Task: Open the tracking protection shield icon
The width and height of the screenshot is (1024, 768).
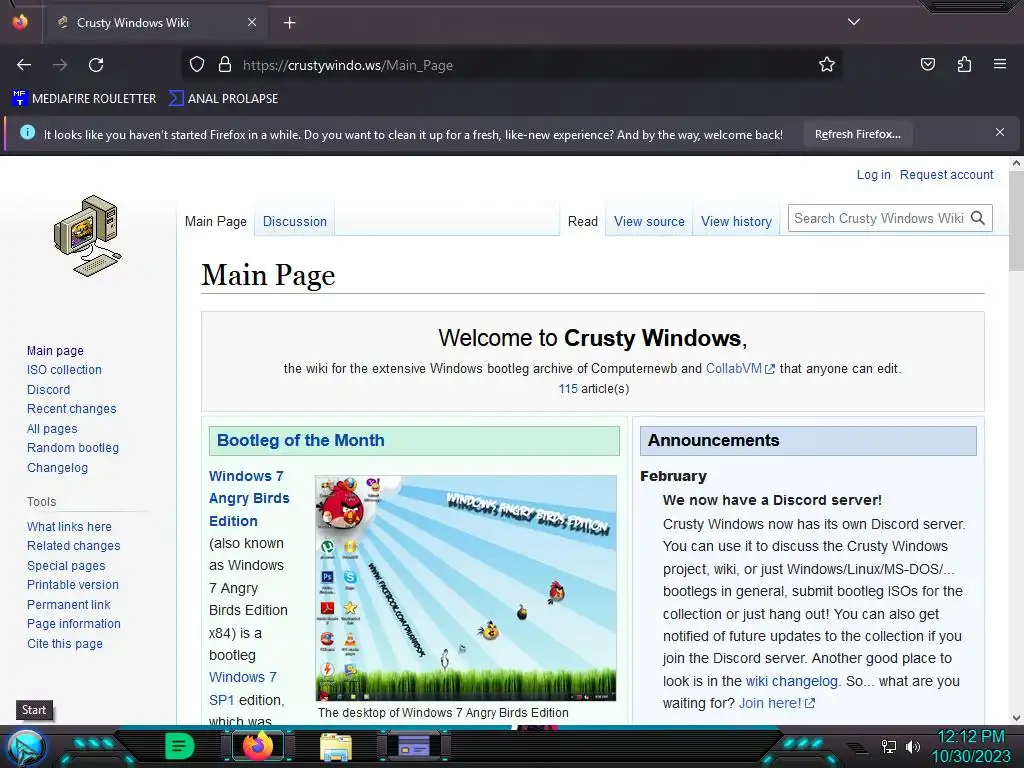Action: click(197, 65)
